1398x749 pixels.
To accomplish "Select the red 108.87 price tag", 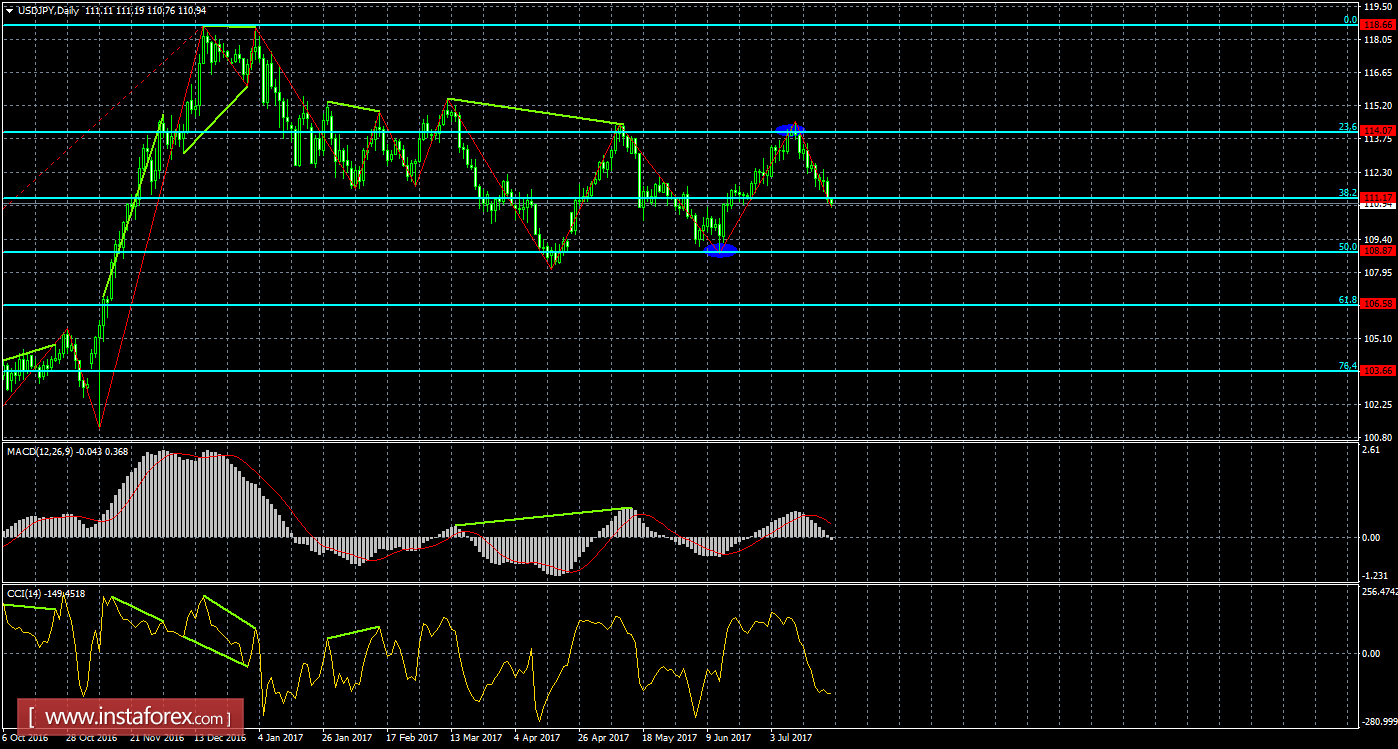I will pos(1379,251).
